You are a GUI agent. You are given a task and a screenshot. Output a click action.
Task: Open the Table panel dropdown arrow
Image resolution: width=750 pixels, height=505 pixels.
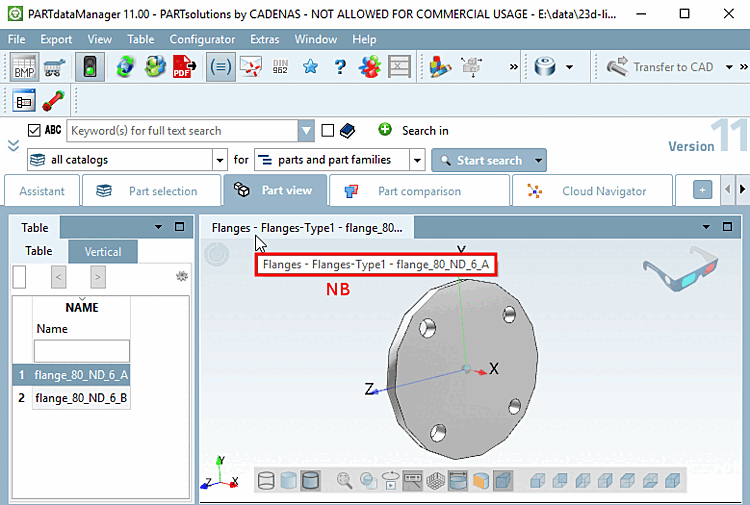(158, 227)
